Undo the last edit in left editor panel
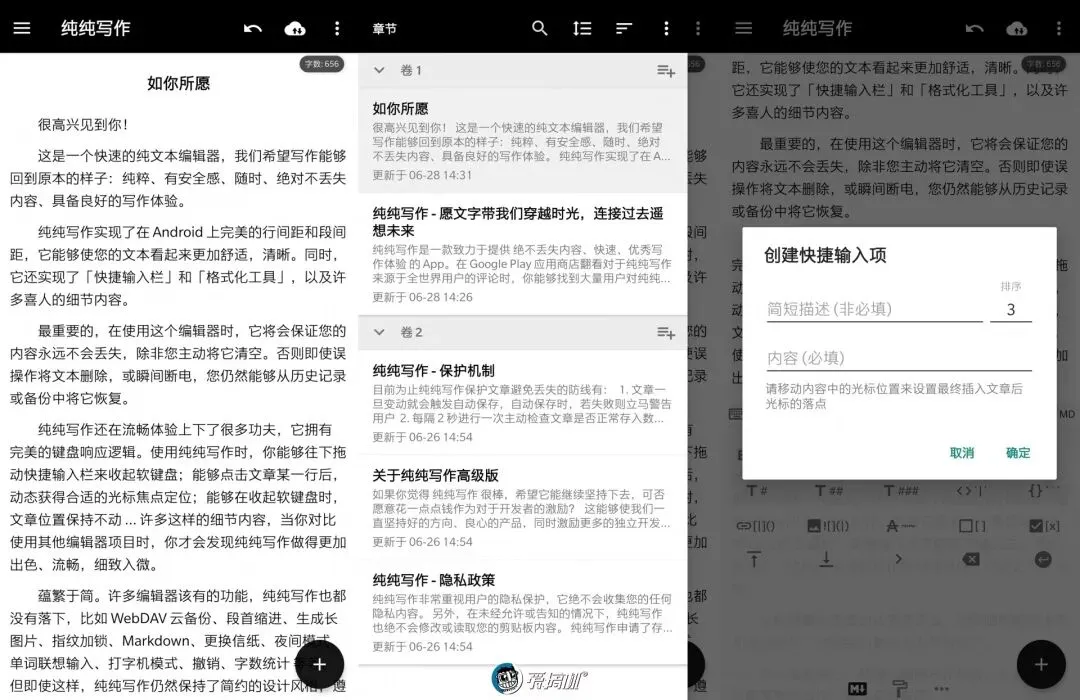 [253, 28]
